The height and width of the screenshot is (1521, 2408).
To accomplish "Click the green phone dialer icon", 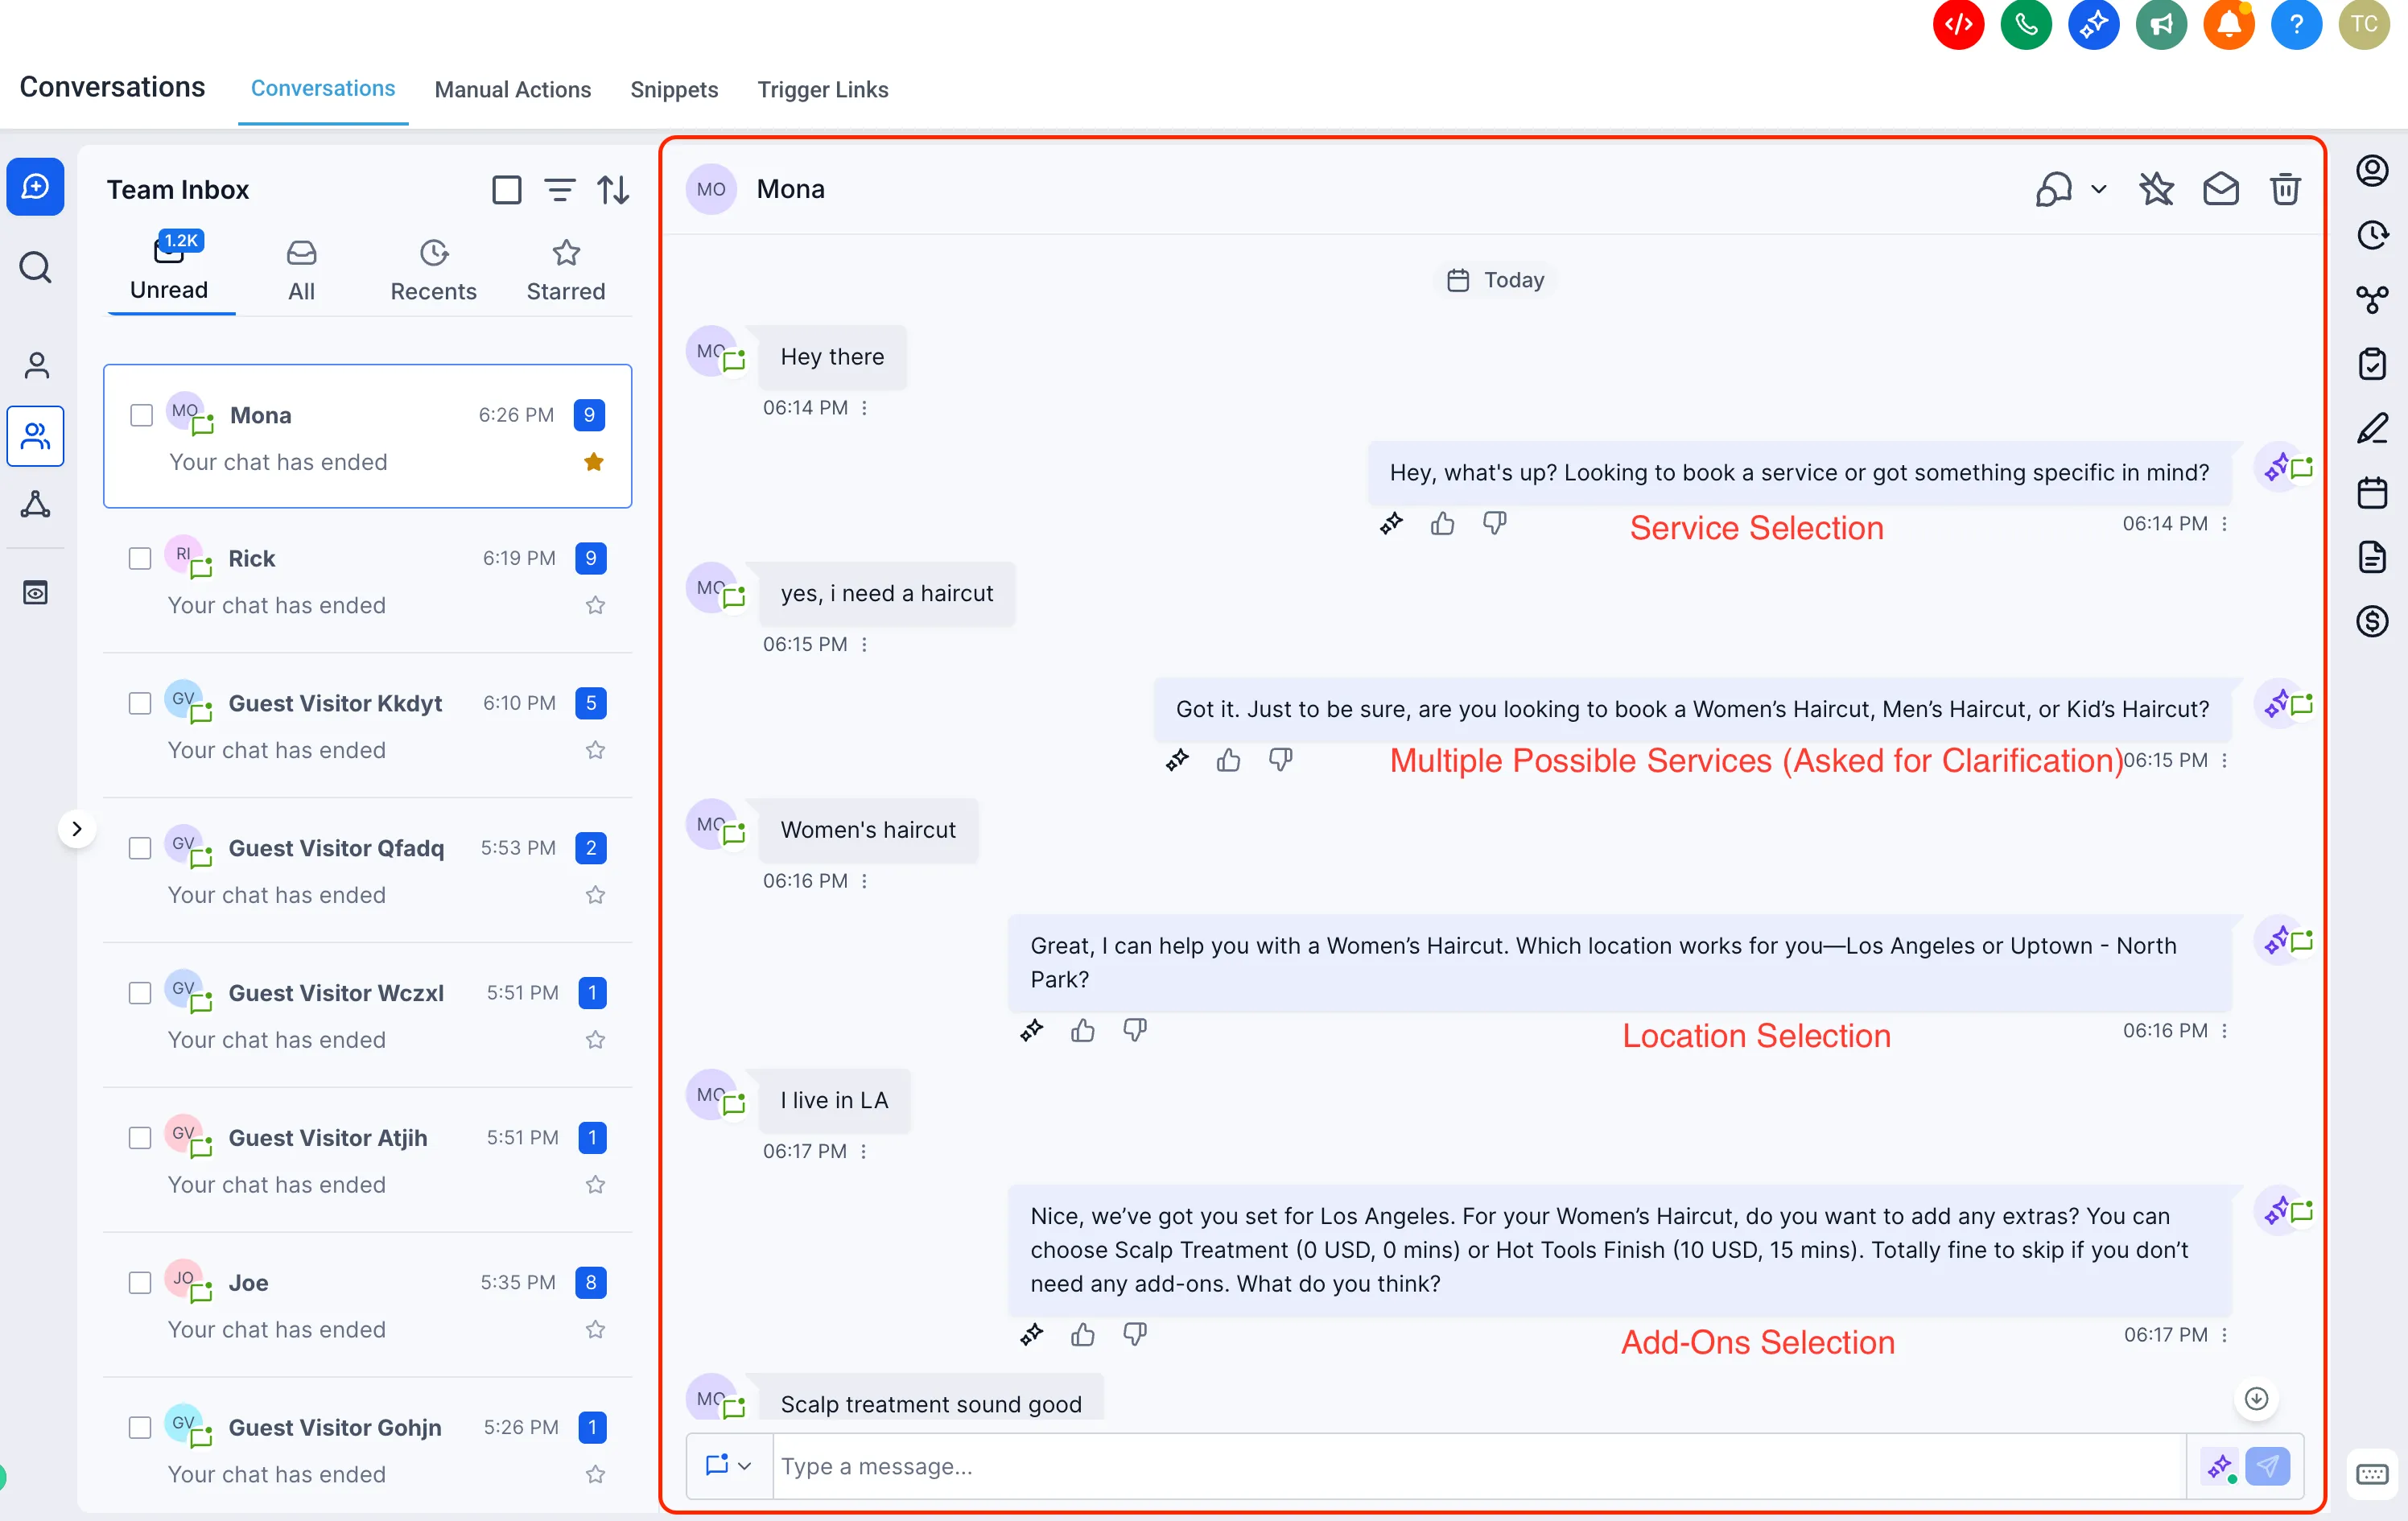I will click(x=2026, y=24).
